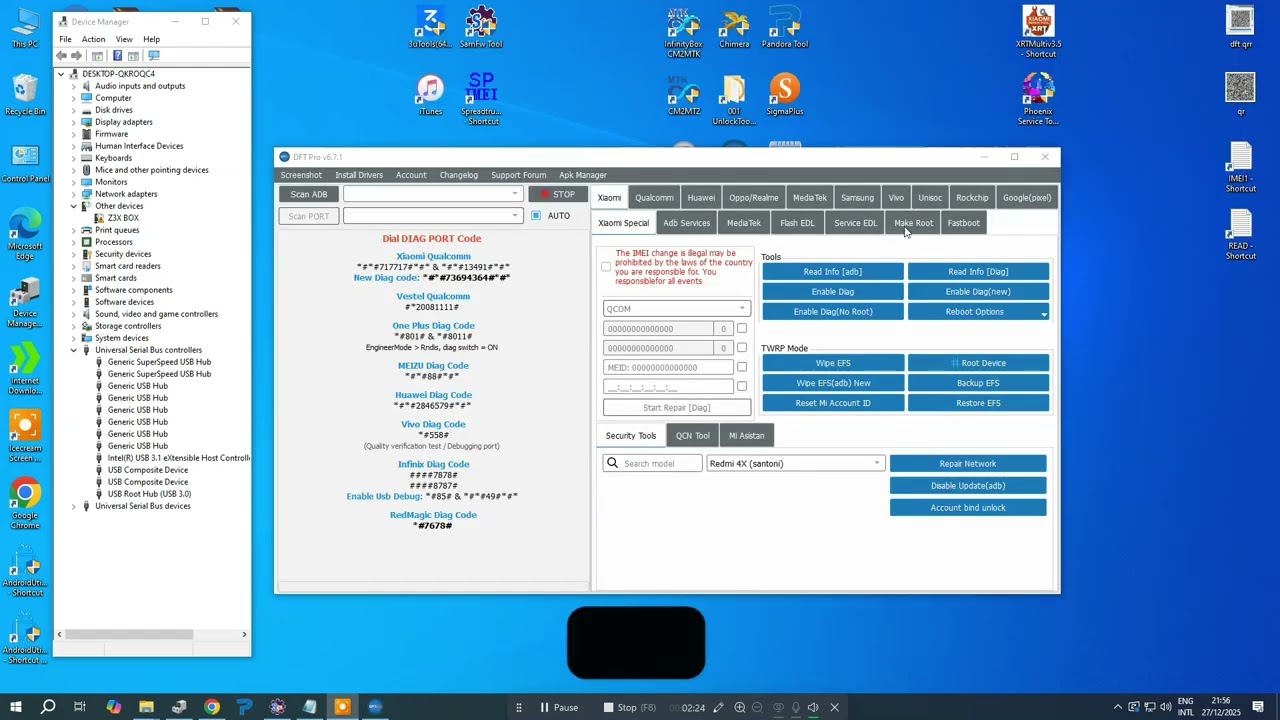This screenshot has width=1280, height=720.
Task: Click the Read Info [adb] button
Action: [x=832, y=272]
